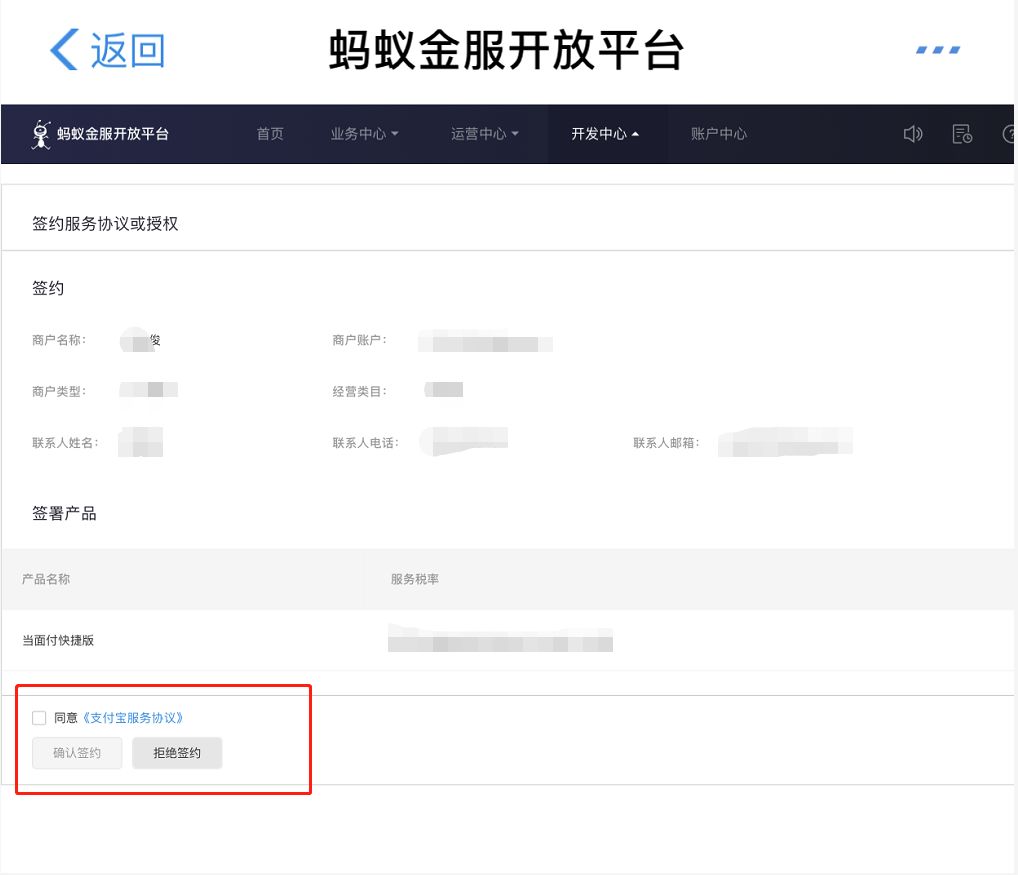The height and width of the screenshot is (875, 1018).
Task: Go back via 返回 text
Action: (x=127, y=50)
